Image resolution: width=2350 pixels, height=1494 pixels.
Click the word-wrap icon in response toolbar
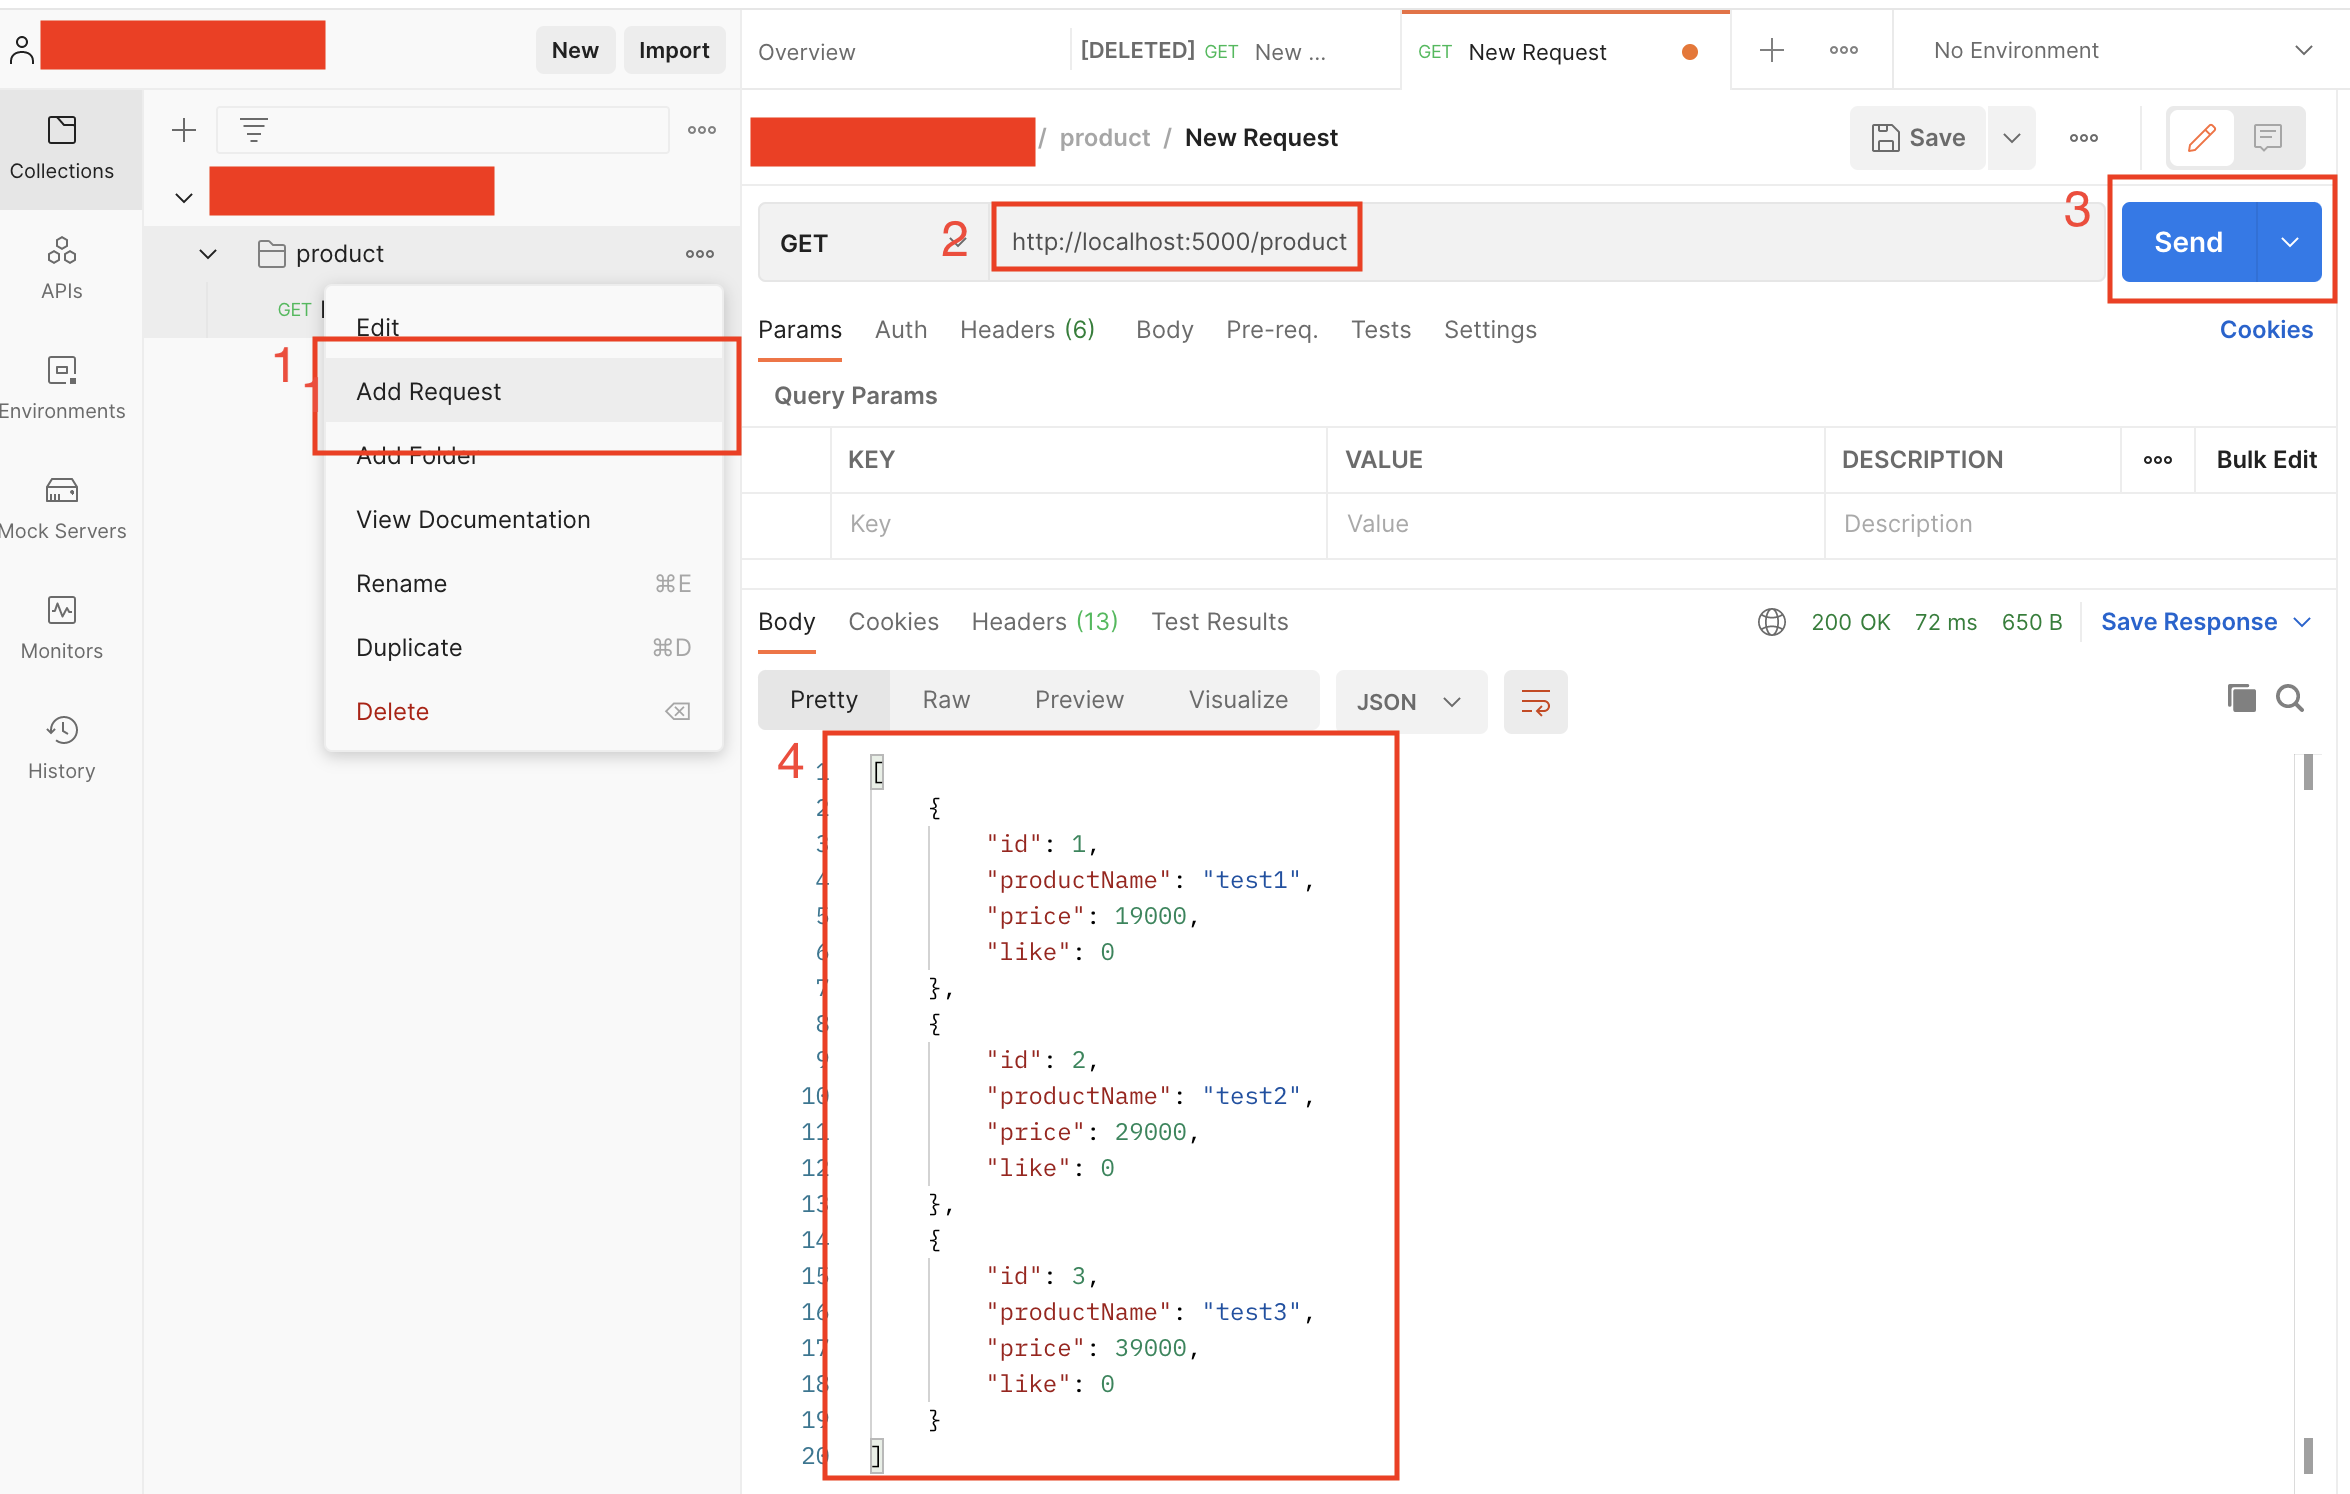(1535, 701)
